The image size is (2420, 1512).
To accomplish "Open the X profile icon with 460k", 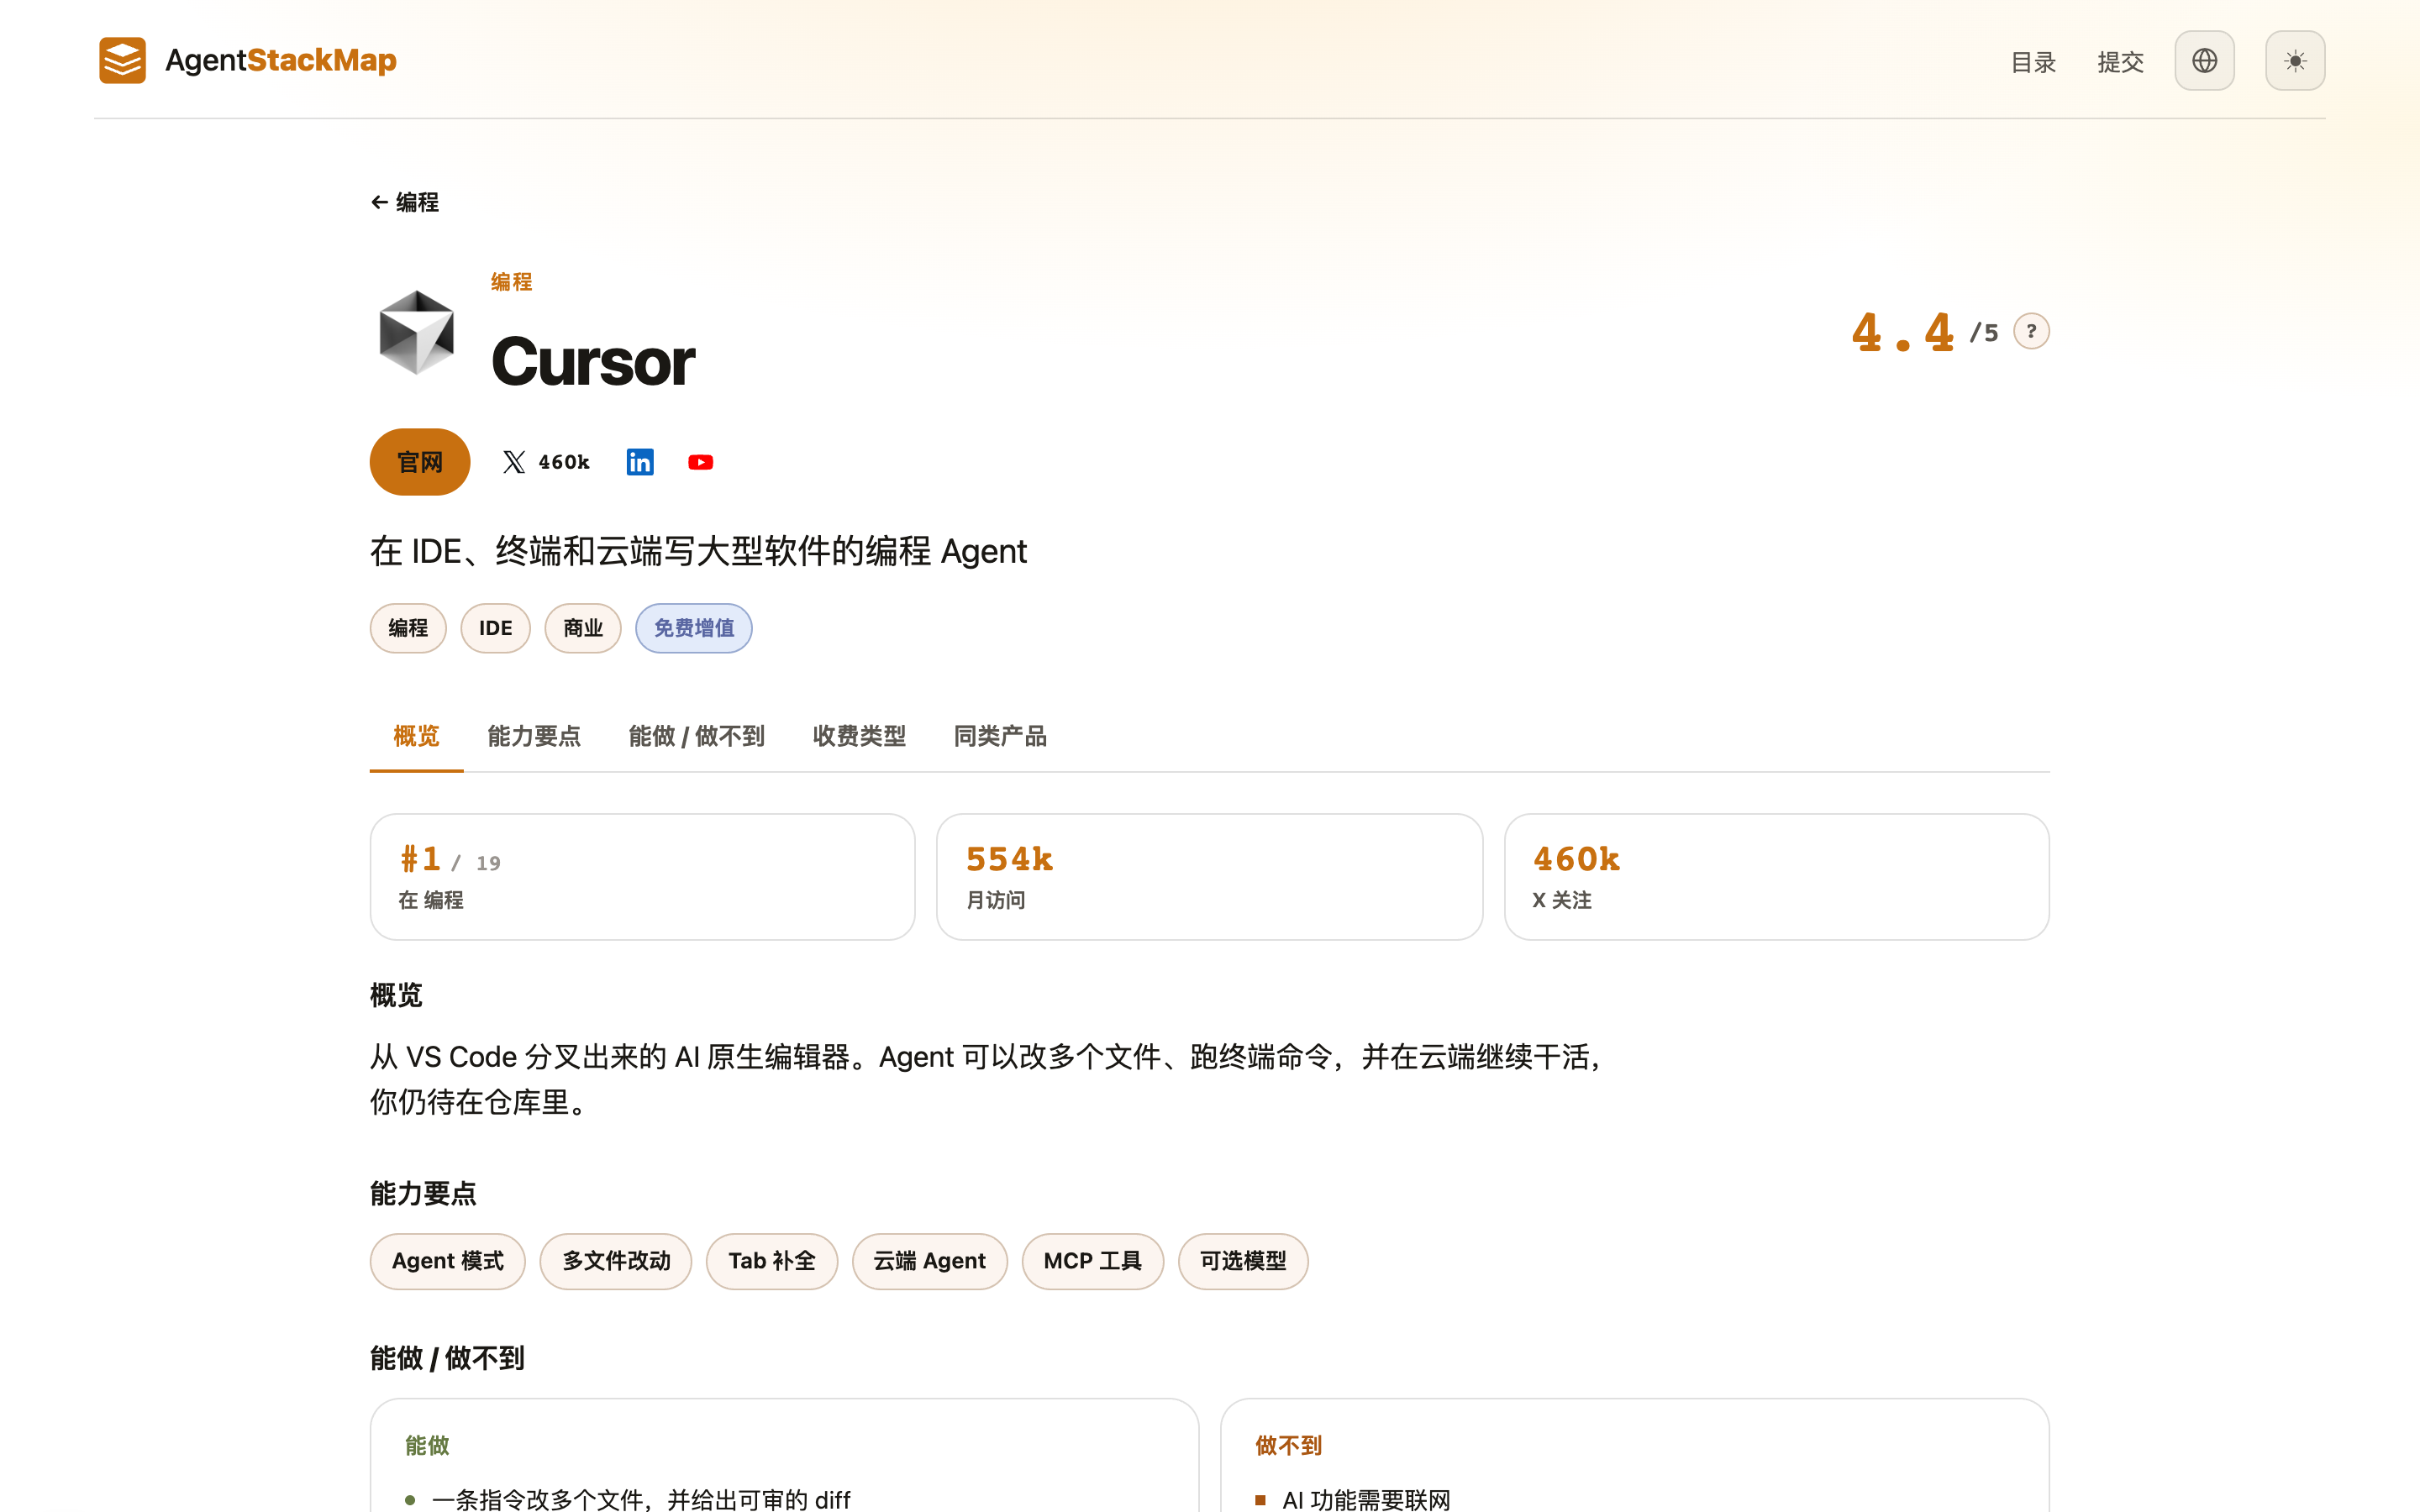I will tap(546, 462).
